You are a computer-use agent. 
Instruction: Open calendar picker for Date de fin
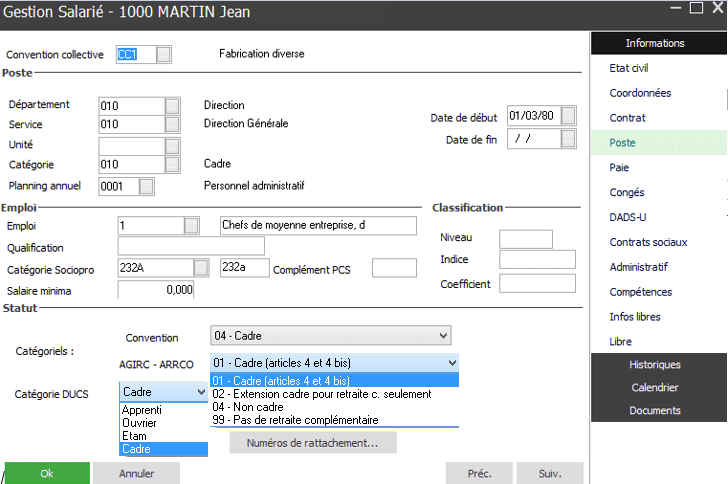568,138
